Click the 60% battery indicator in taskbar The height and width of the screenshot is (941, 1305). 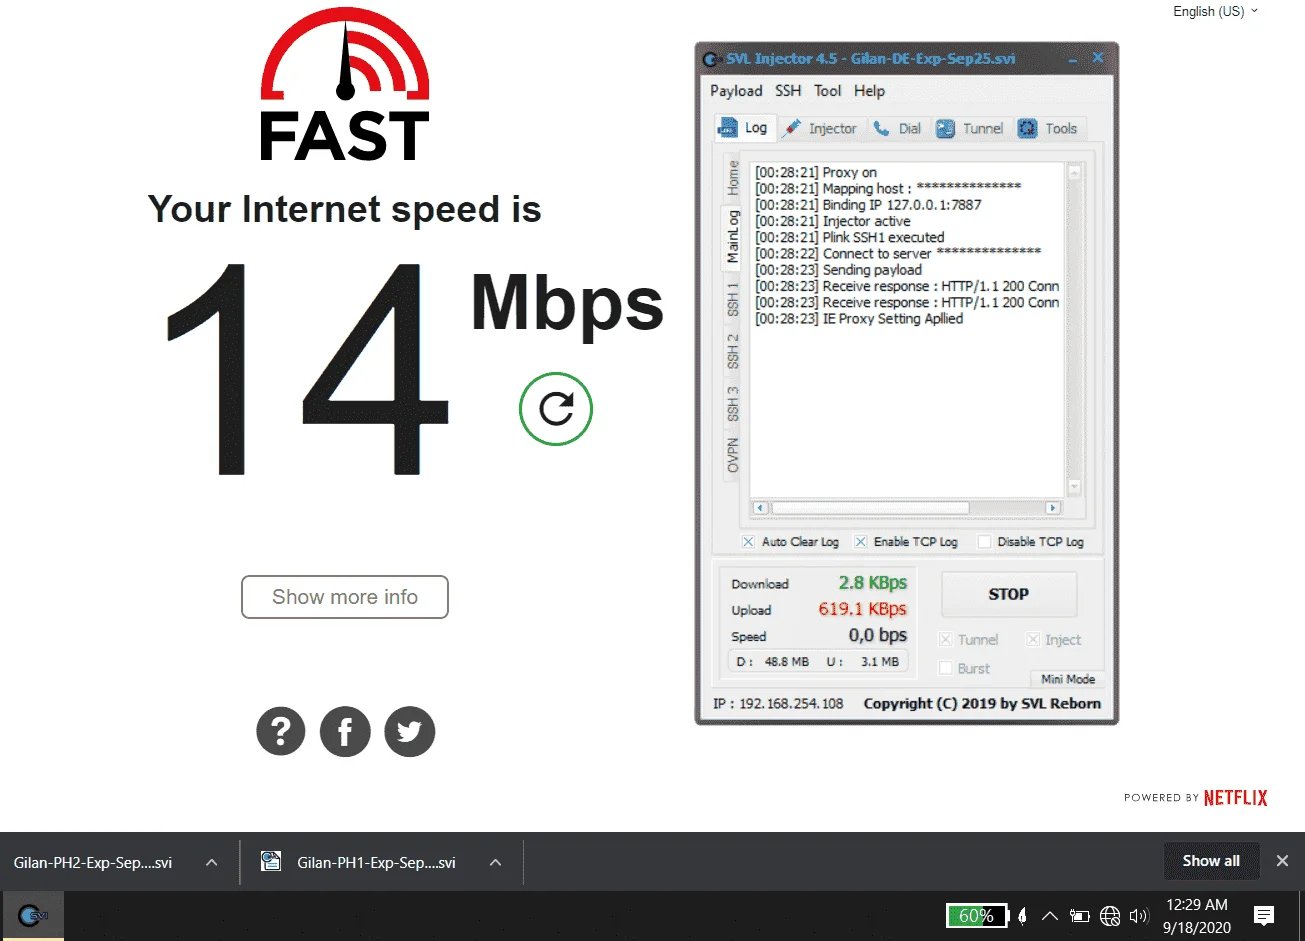(976, 916)
